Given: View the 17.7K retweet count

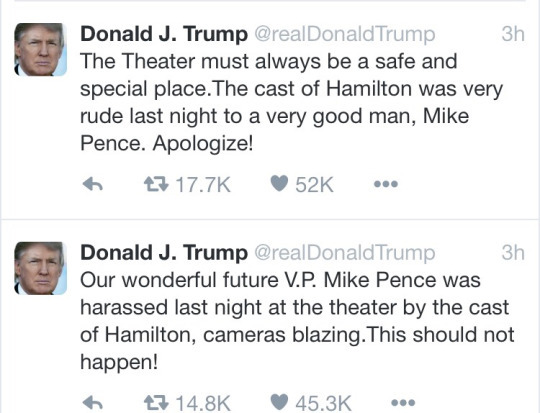Looking at the screenshot, I should point(203,185).
